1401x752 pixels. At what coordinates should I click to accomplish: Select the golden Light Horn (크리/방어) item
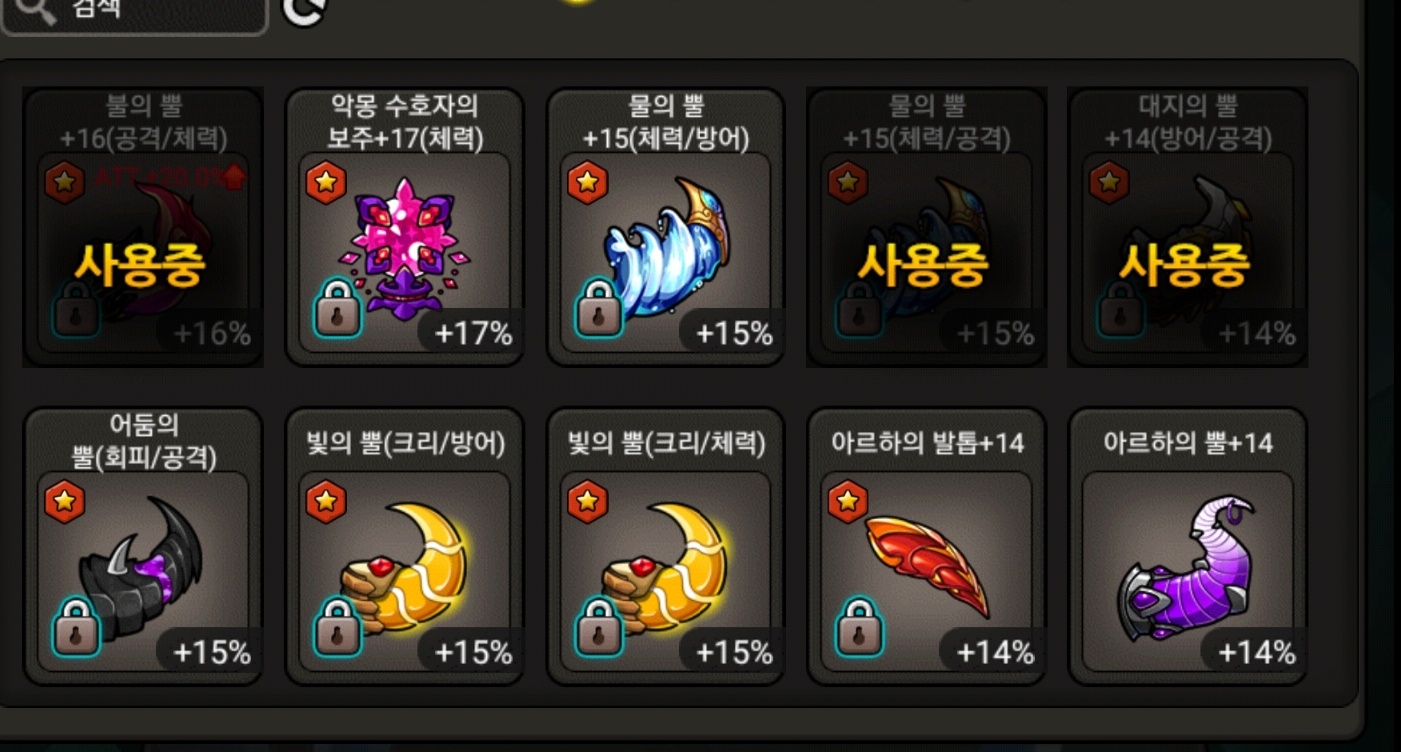click(x=405, y=547)
